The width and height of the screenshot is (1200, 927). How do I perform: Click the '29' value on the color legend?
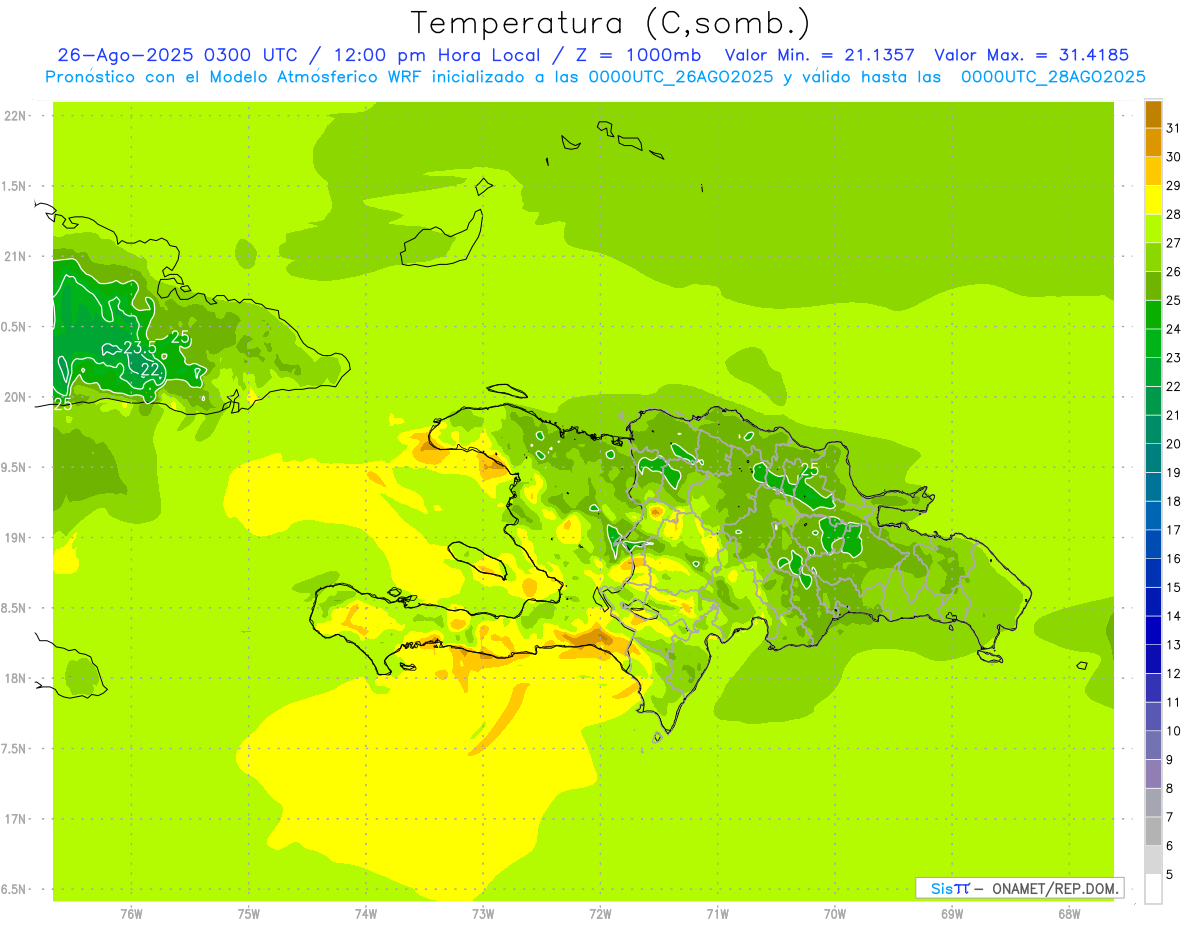pyautogui.click(x=1174, y=185)
